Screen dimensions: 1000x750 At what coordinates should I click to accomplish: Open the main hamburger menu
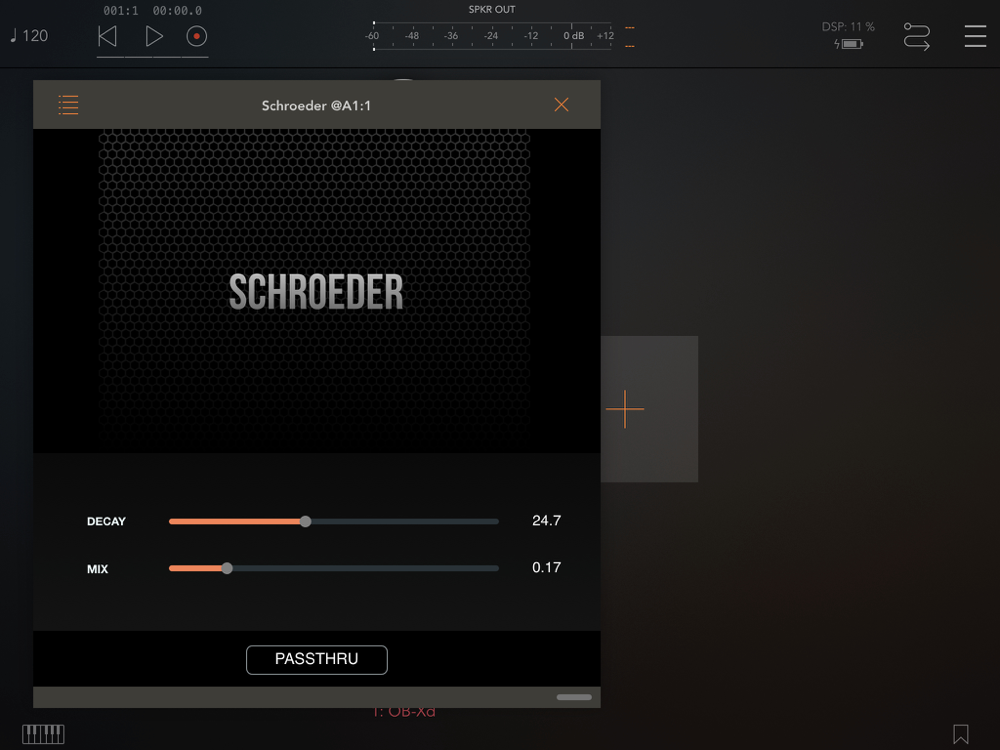pyautogui.click(x=975, y=36)
